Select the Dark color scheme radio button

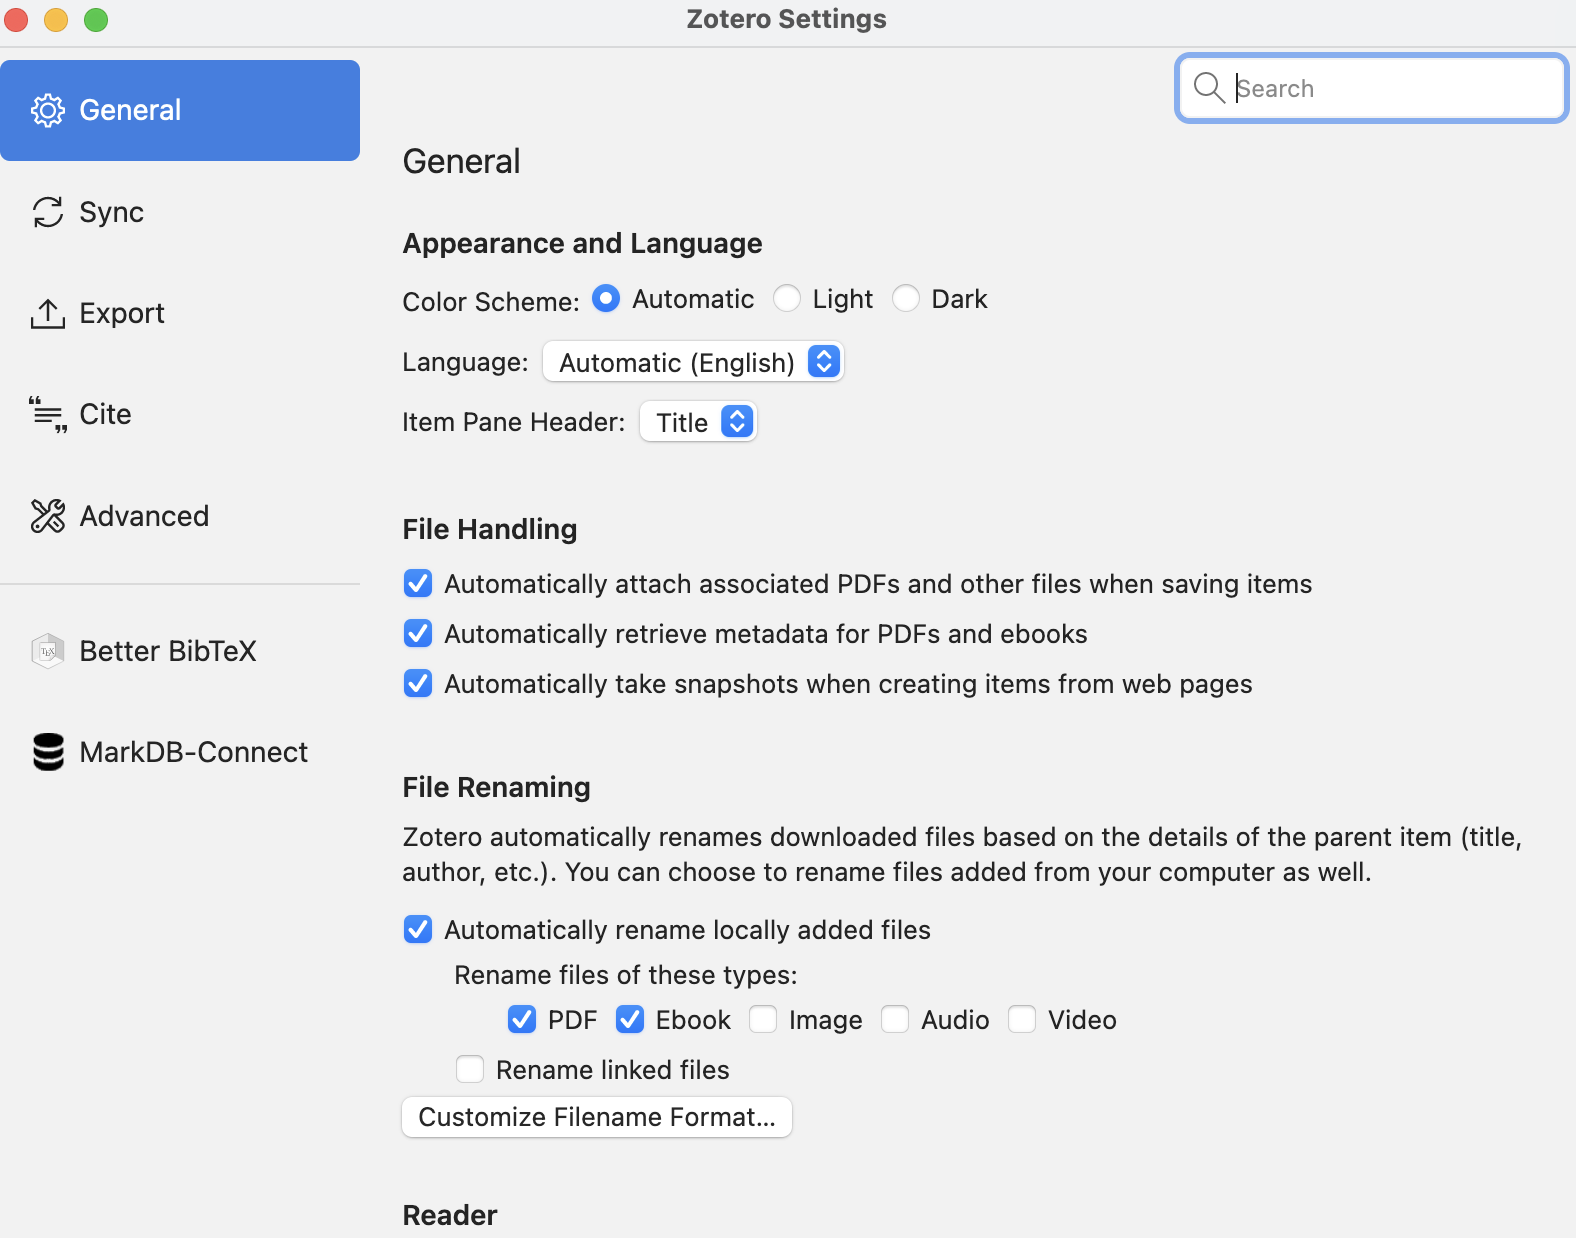point(906,299)
